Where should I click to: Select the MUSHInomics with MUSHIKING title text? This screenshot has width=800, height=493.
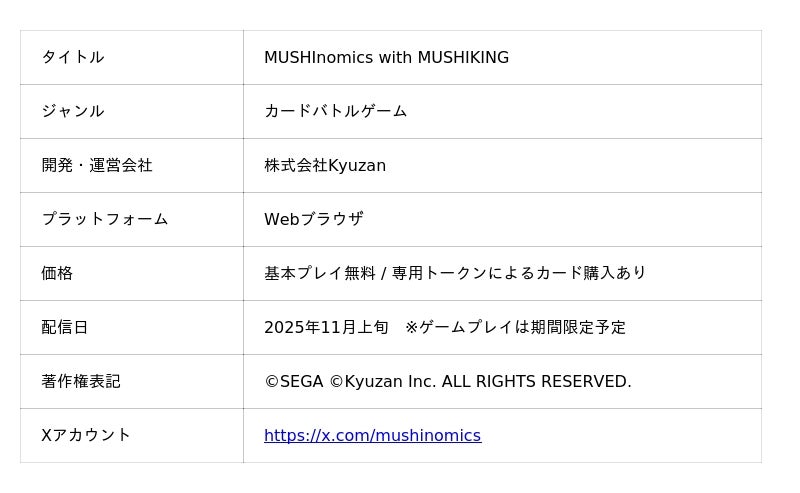click(x=386, y=58)
